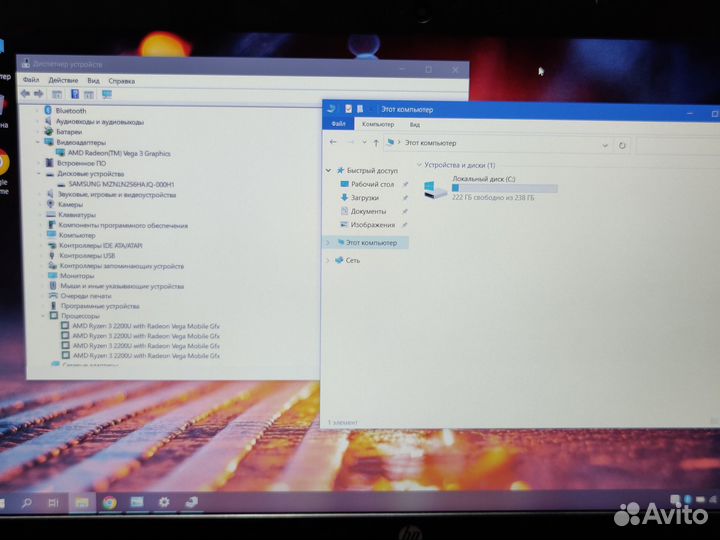The width and height of the screenshot is (720, 540).
Task: Open Google Chrome from the taskbar
Action: tap(109, 502)
